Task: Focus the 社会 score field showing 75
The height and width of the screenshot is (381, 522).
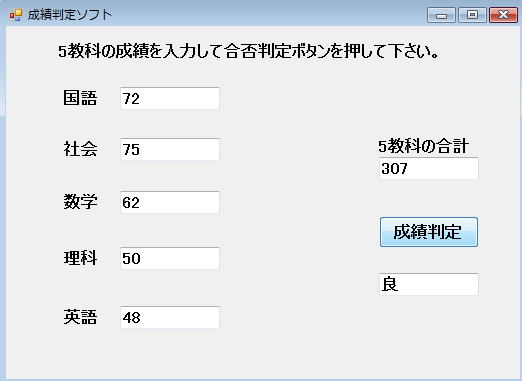Action: coord(170,149)
